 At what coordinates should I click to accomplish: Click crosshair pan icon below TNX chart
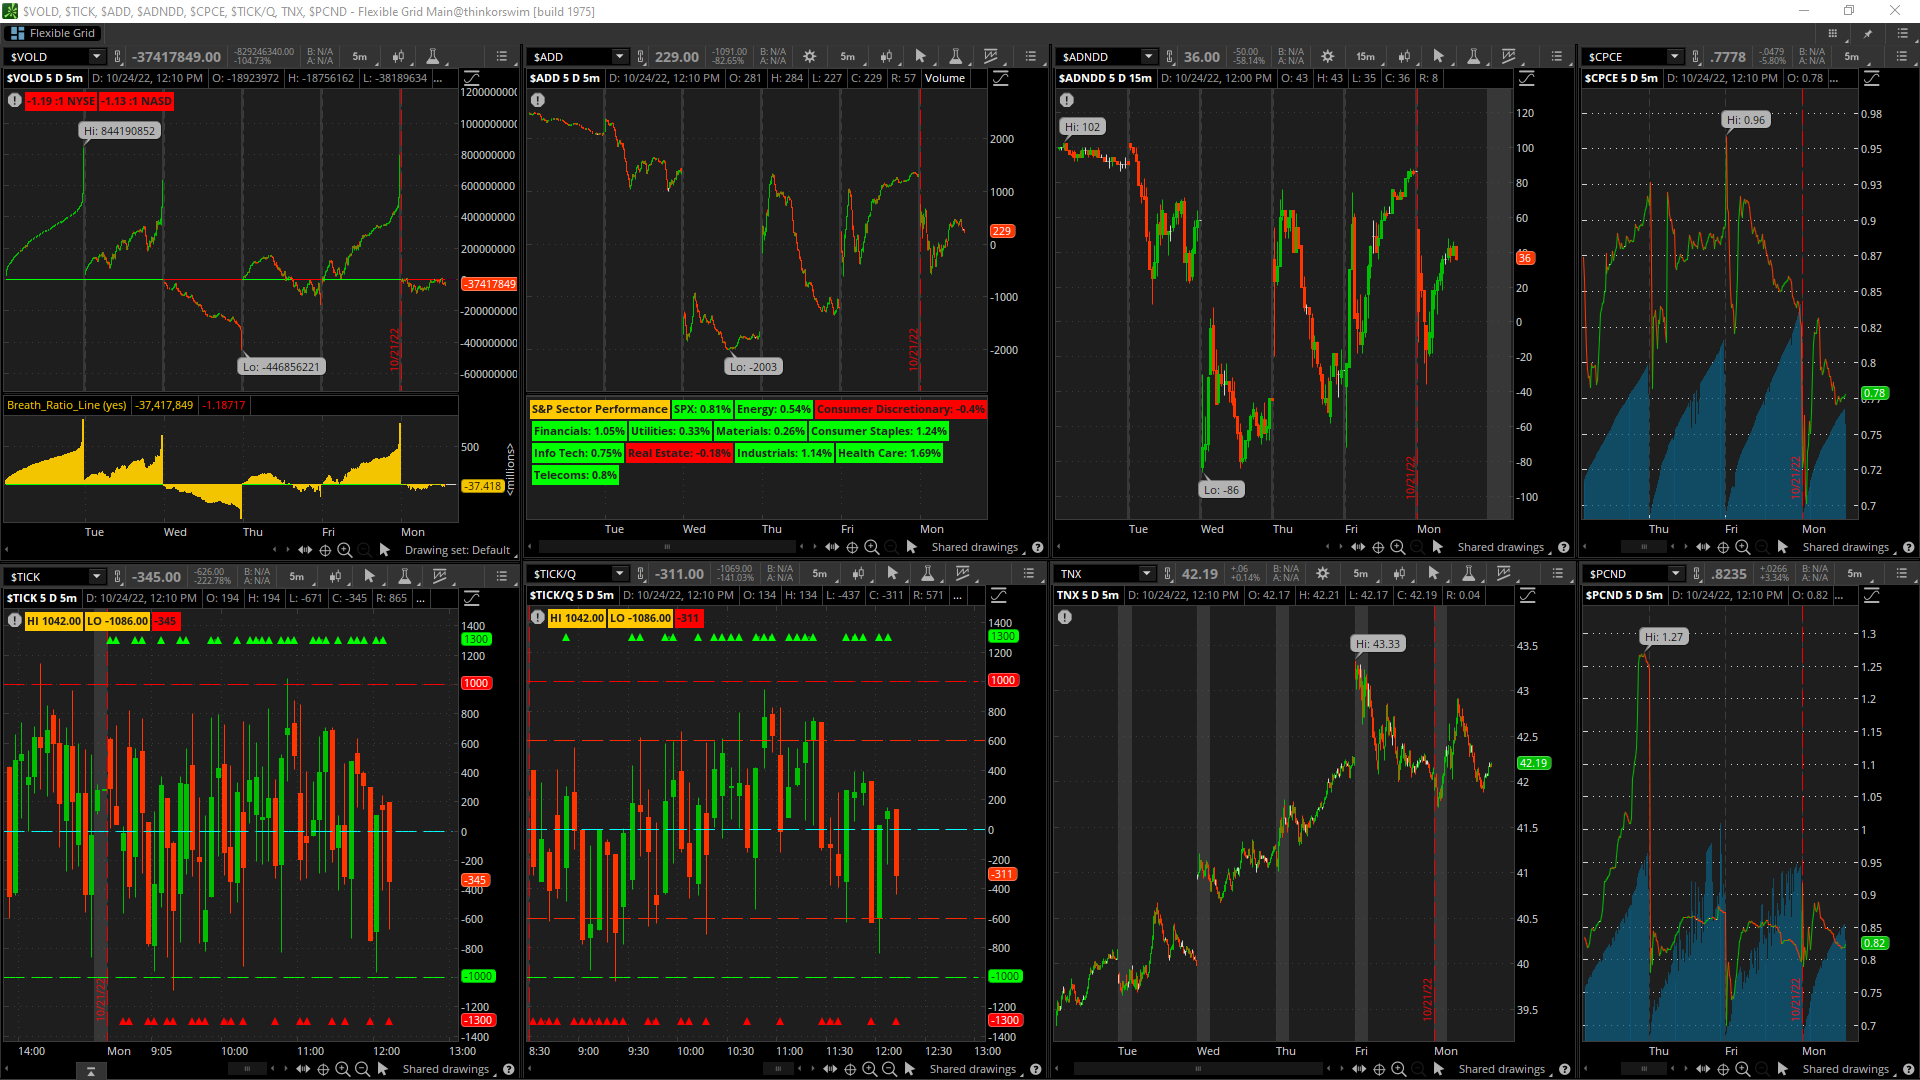click(x=1378, y=1069)
